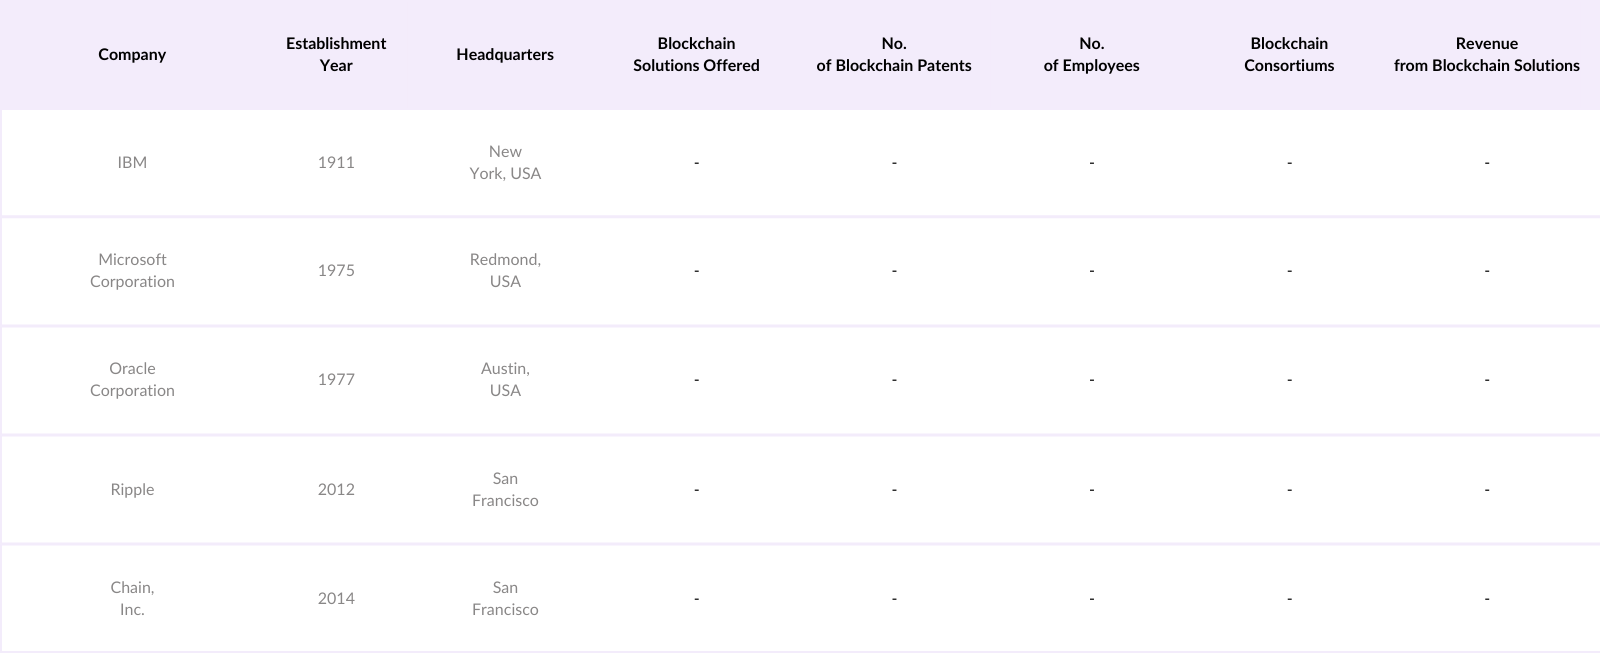This screenshot has width=1600, height=653.
Task: Click the Ripple company cell
Action: click(132, 490)
